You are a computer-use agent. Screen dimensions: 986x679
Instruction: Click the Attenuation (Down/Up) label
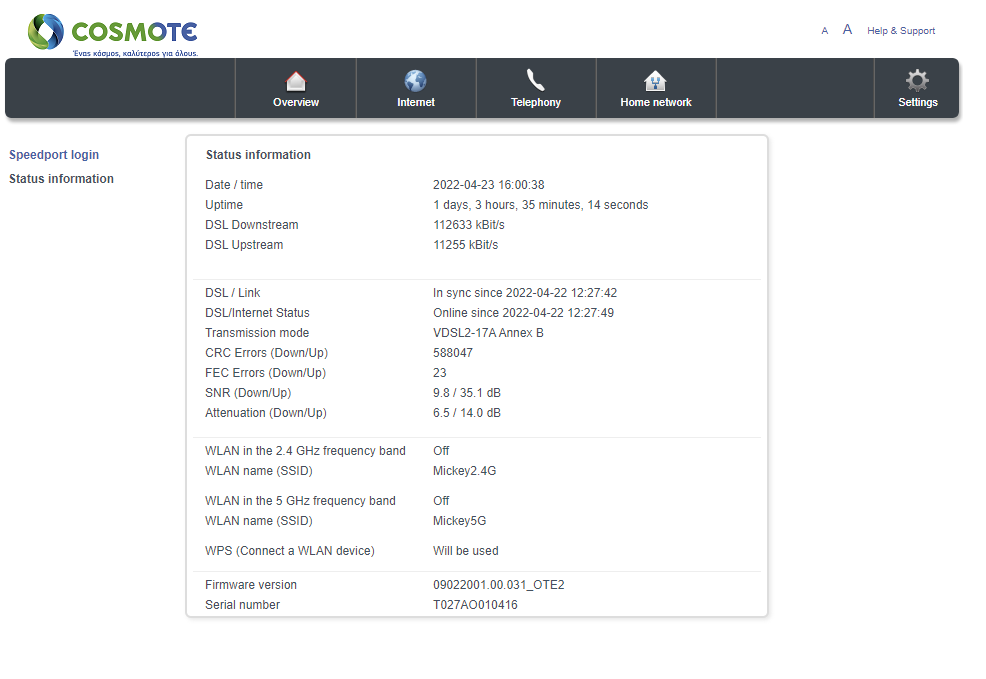[x=266, y=414]
